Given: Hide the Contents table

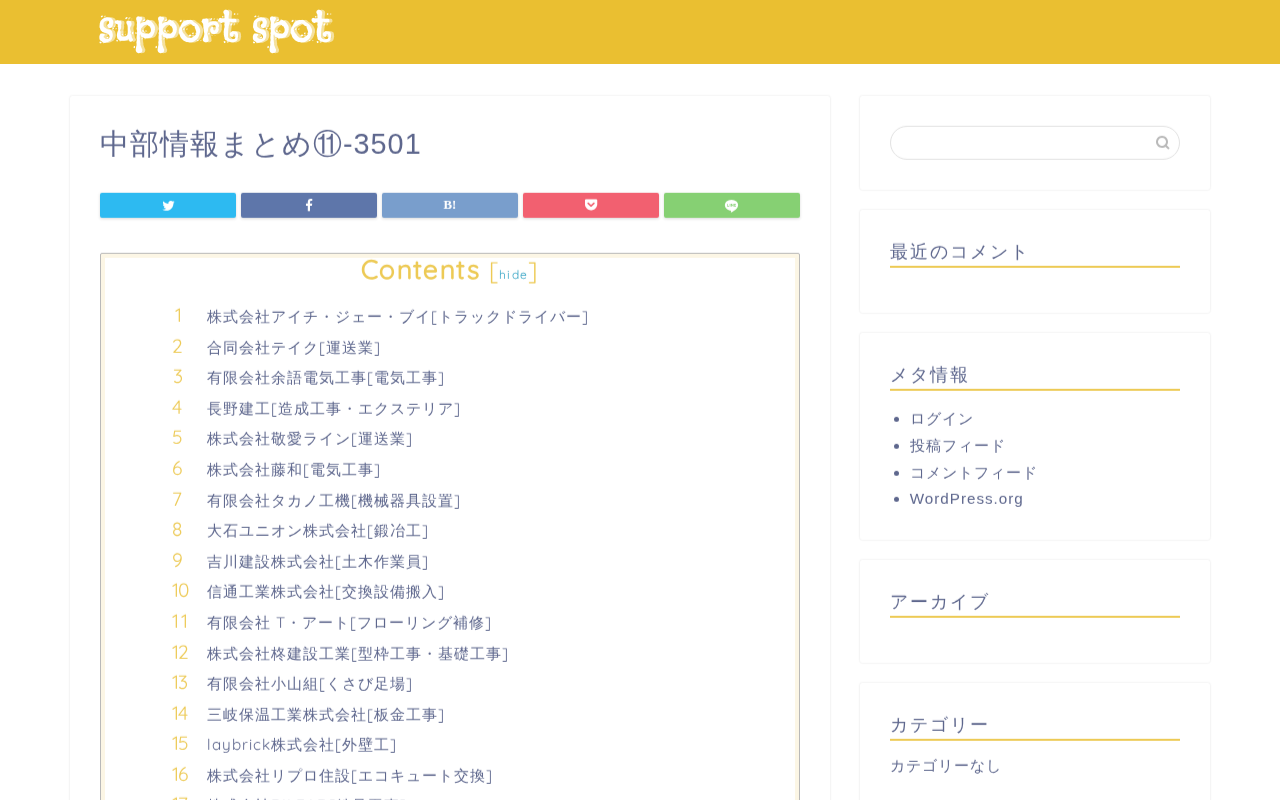Looking at the screenshot, I should click(513, 275).
